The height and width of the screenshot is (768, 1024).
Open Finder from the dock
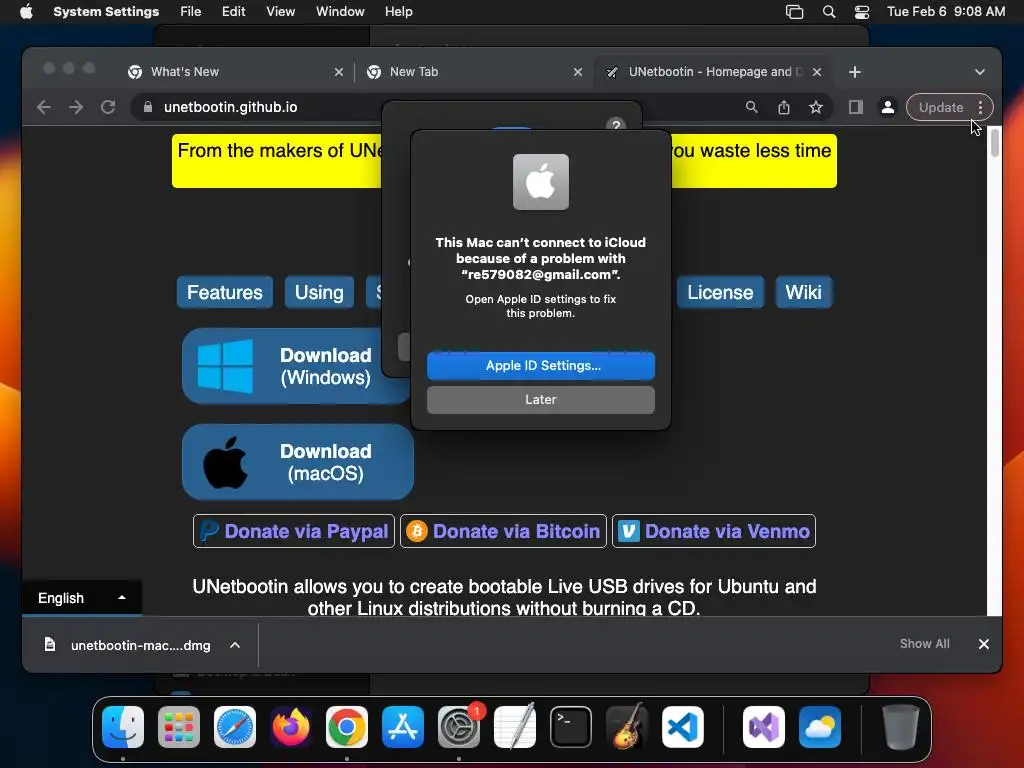pyautogui.click(x=123, y=727)
